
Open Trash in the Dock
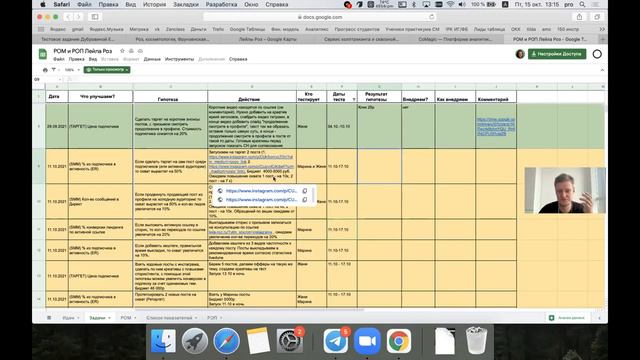[476, 341]
